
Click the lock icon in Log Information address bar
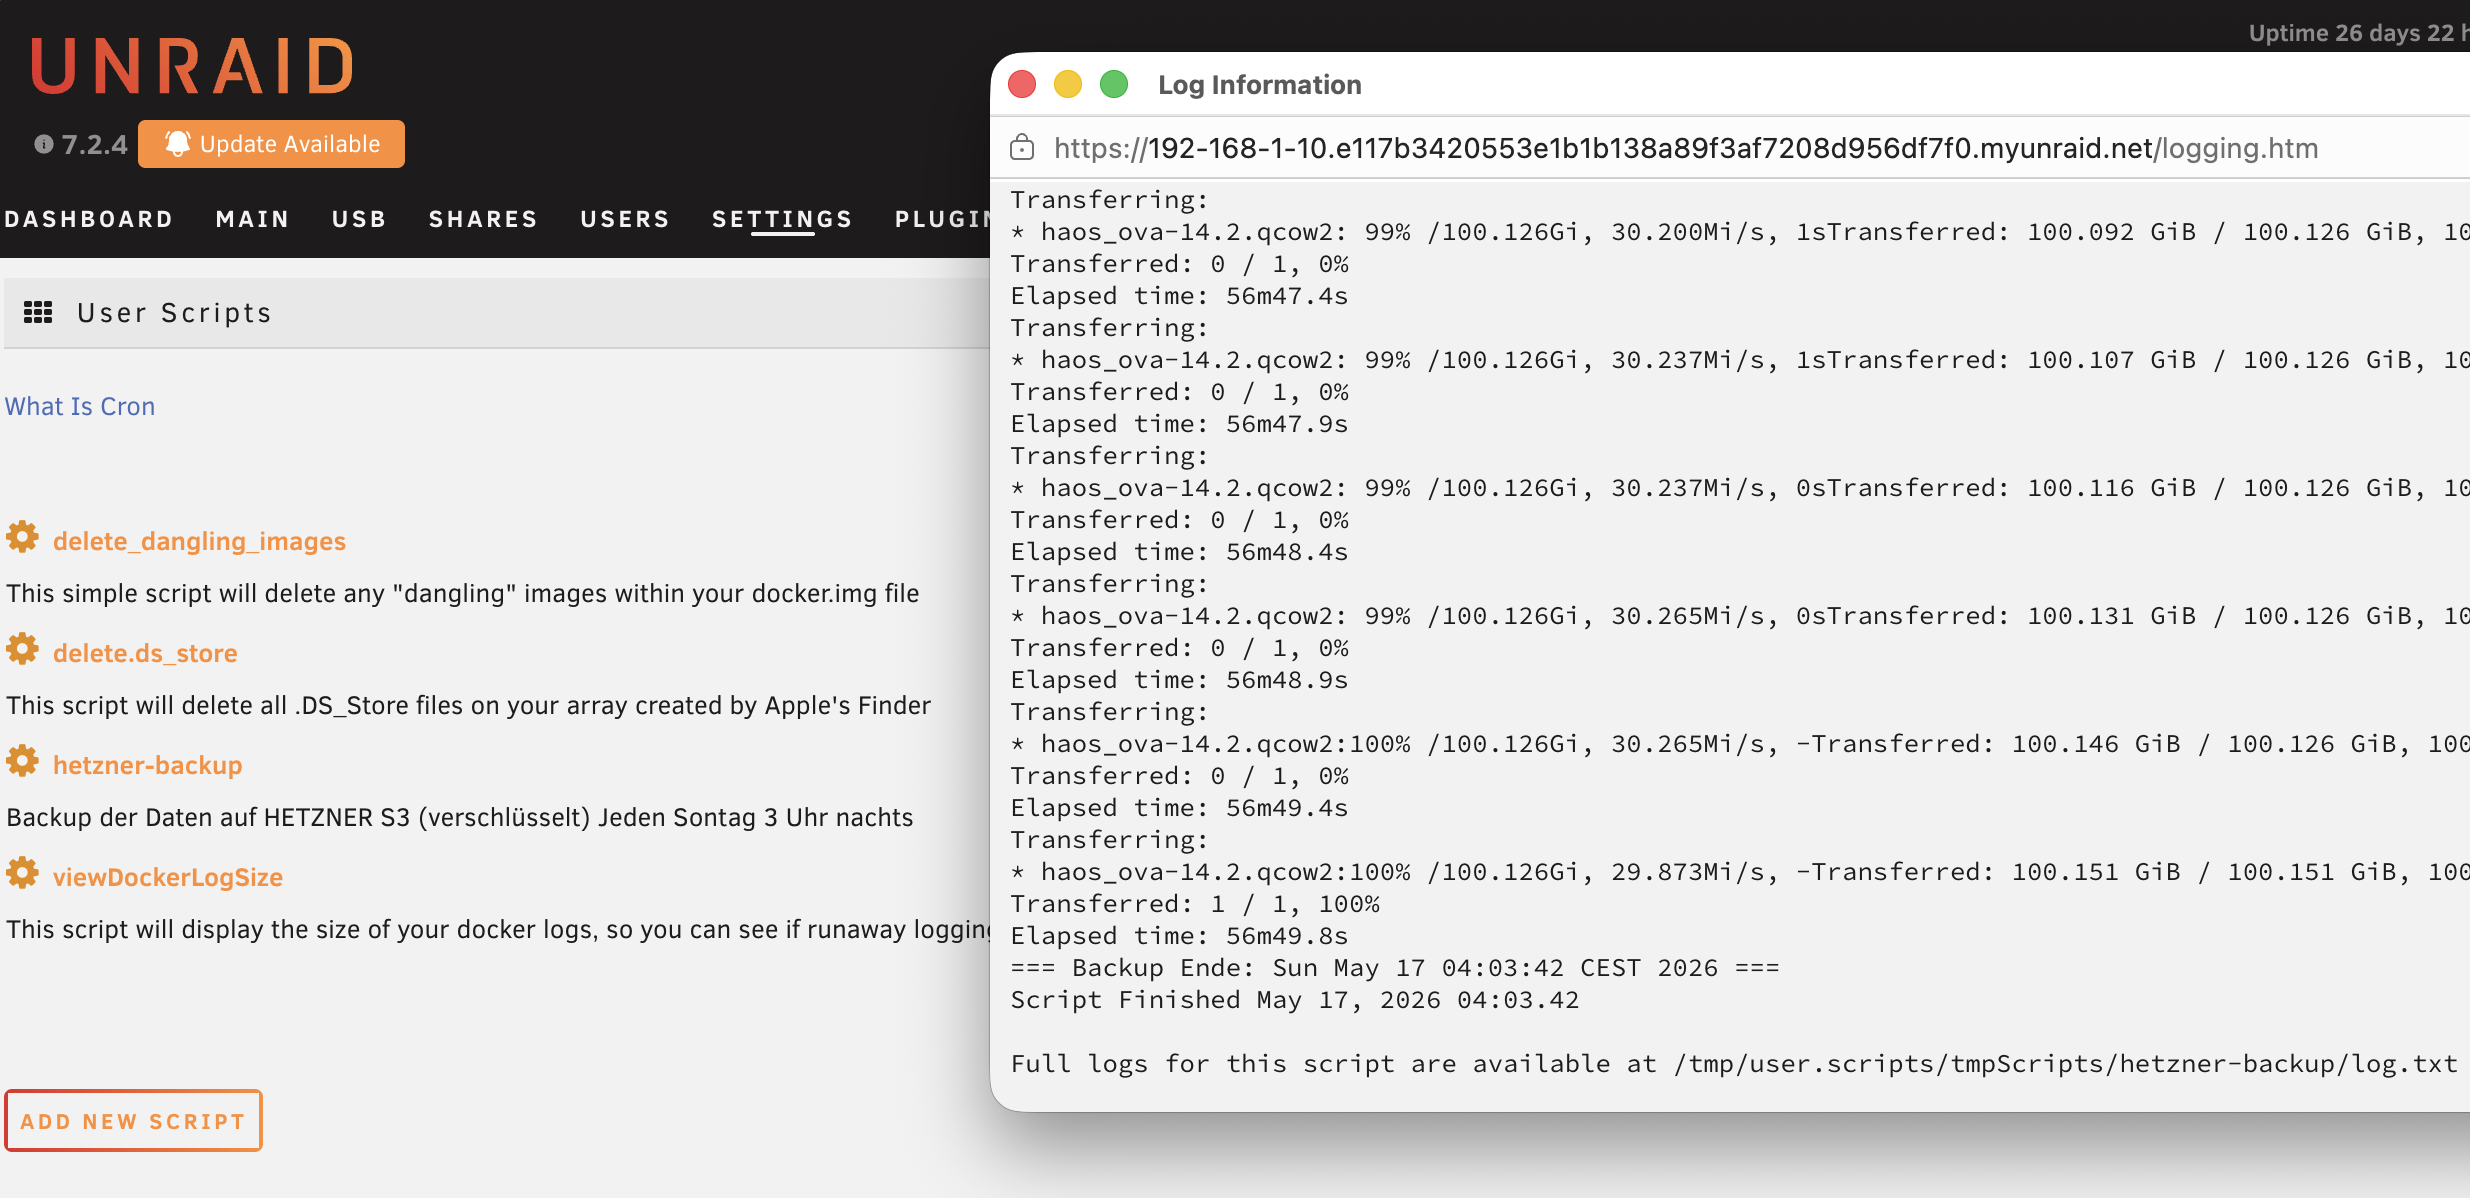click(1022, 148)
